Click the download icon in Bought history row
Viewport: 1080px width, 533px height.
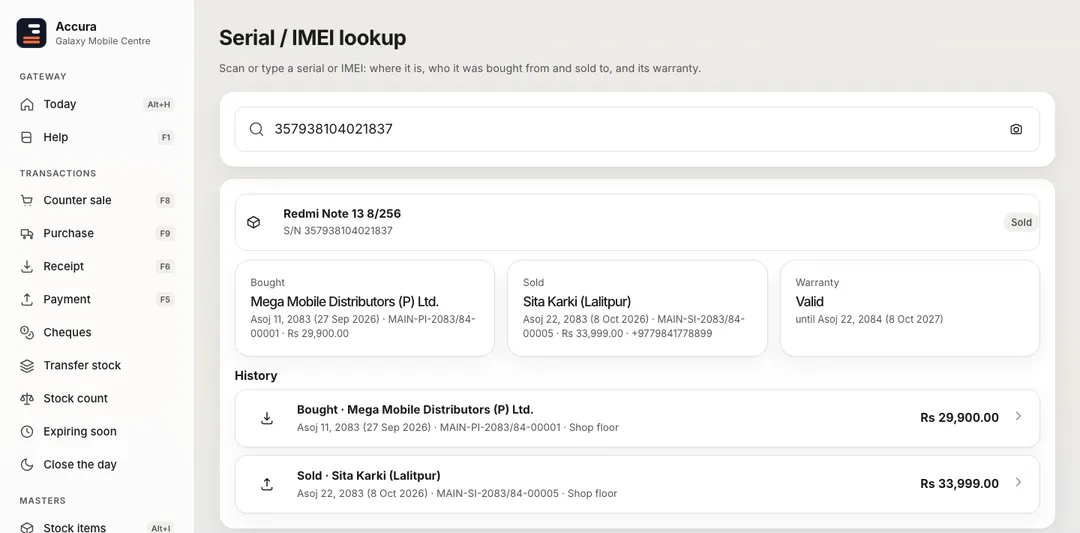tap(267, 419)
